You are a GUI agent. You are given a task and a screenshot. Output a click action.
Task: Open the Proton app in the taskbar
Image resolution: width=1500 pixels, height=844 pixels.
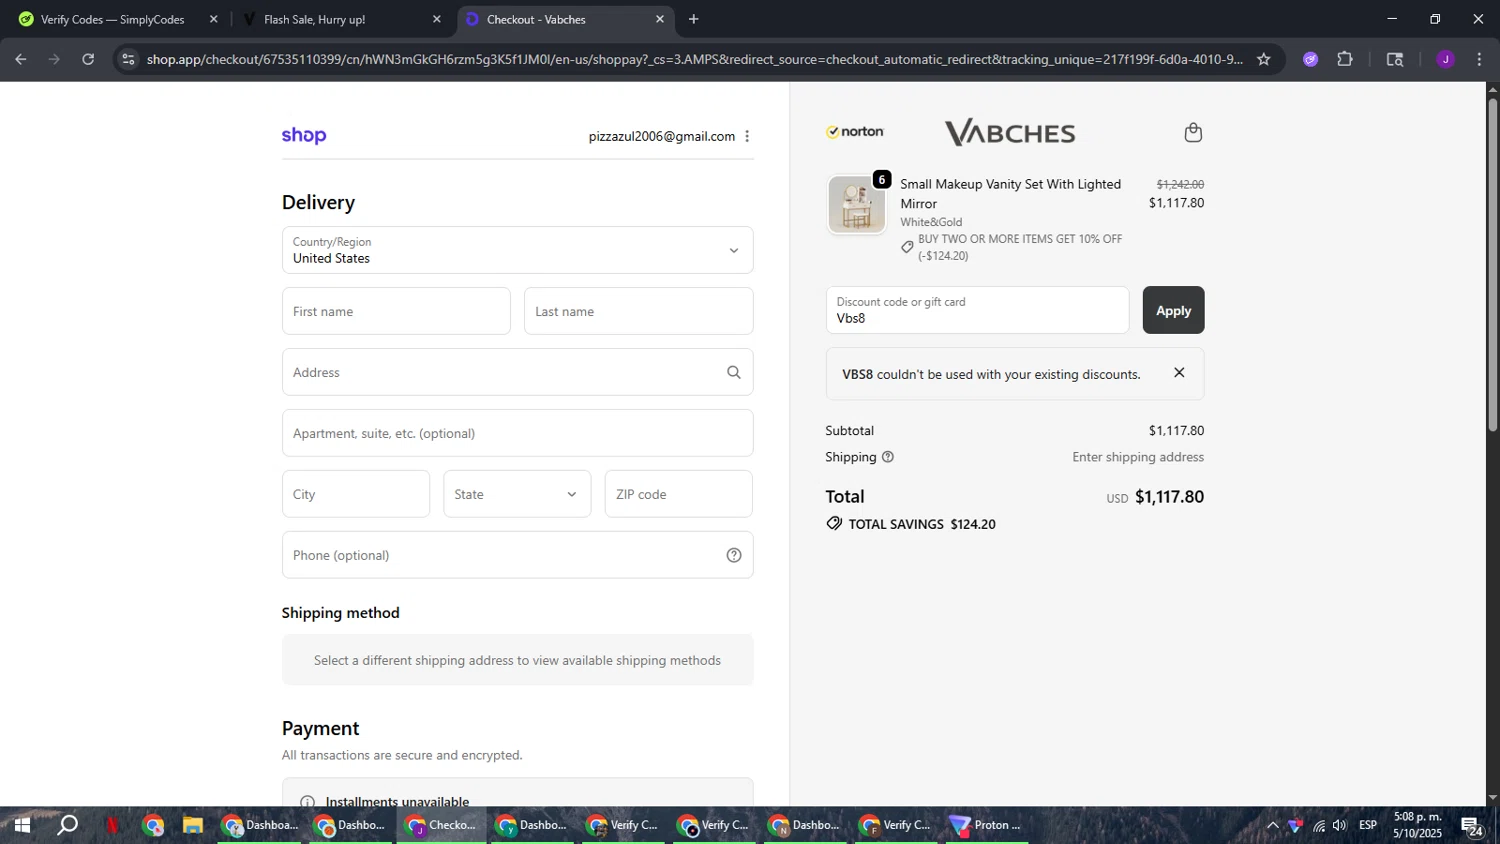[986, 826]
